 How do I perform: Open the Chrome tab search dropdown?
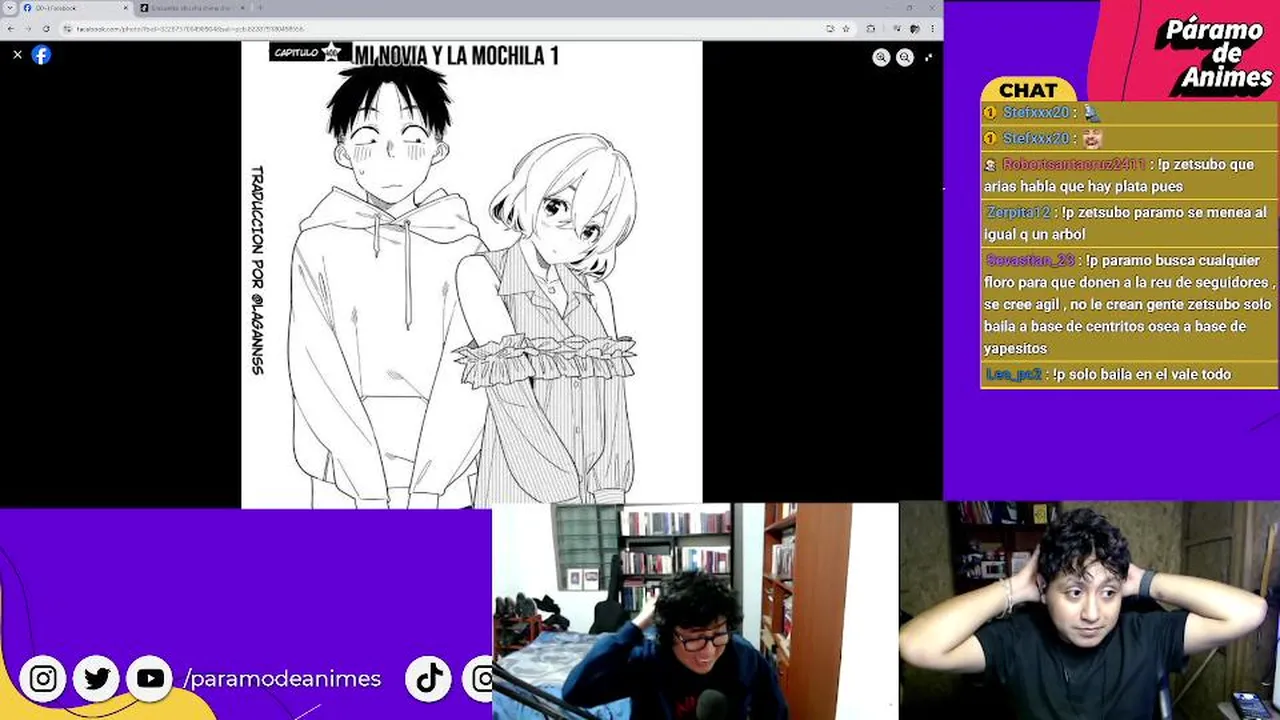tap(9, 8)
